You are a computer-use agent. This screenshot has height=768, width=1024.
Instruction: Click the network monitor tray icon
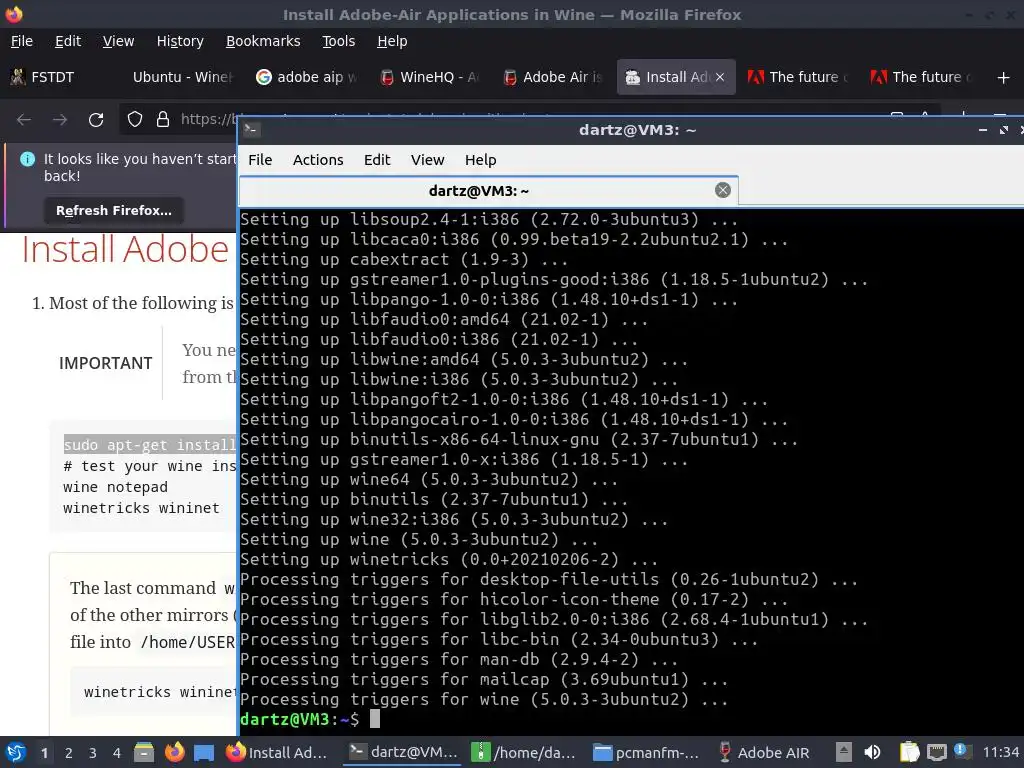pos(936,752)
